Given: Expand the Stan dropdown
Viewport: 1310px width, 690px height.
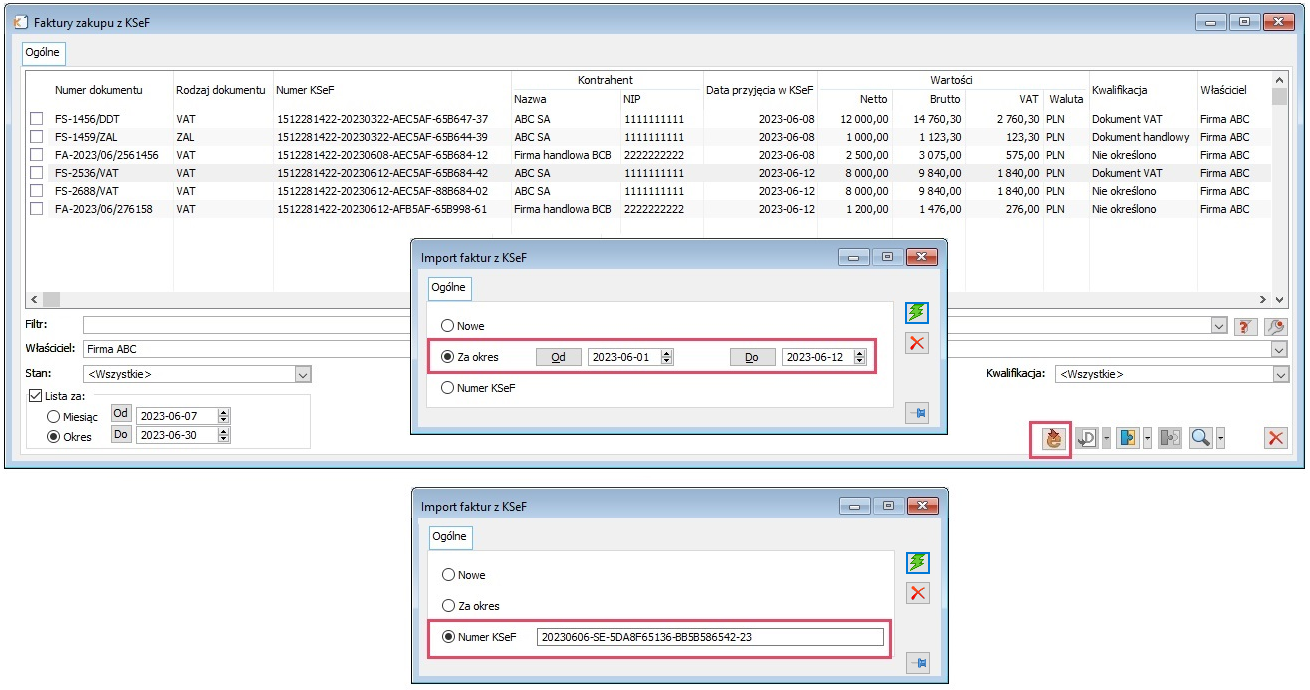Looking at the screenshot, I should point(303,374).
